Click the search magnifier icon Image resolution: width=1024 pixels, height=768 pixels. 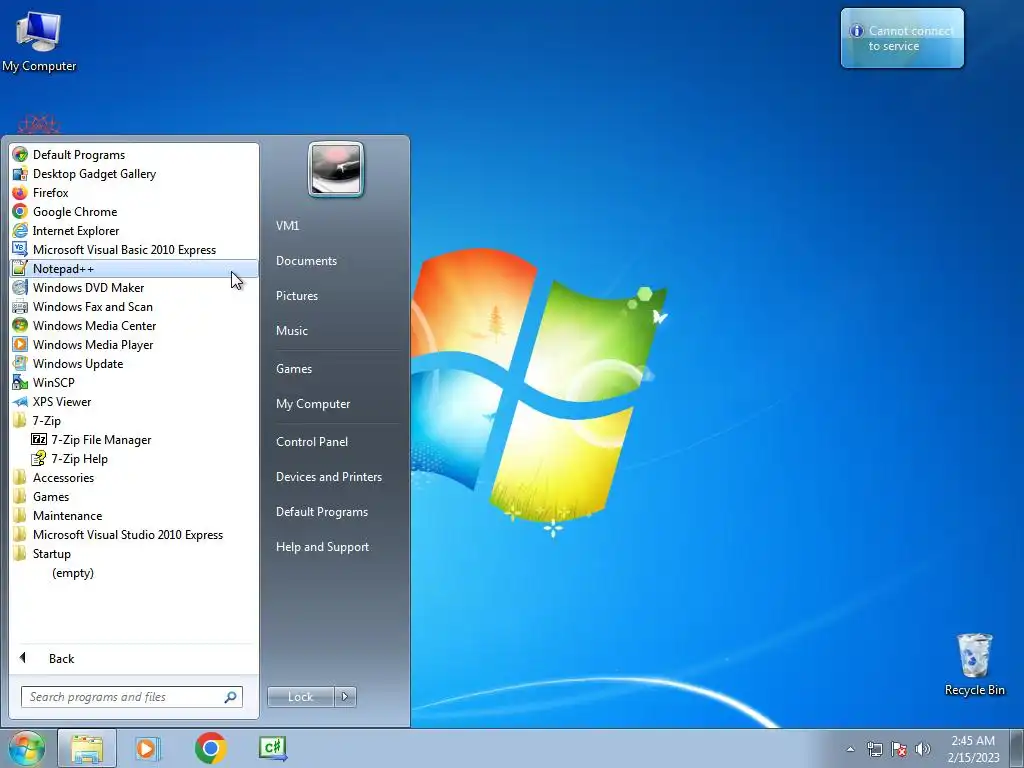tap(231, 697)
